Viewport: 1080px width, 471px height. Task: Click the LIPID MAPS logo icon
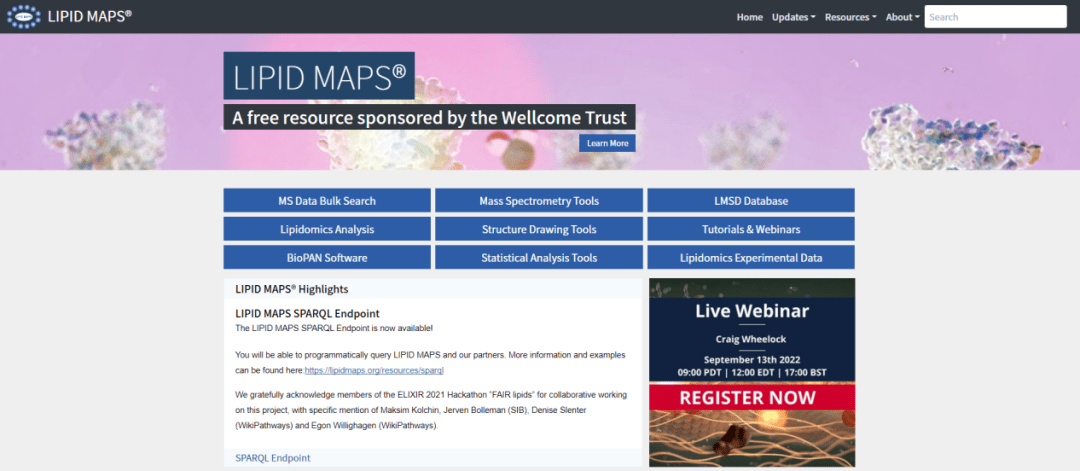tap(23, 17)
